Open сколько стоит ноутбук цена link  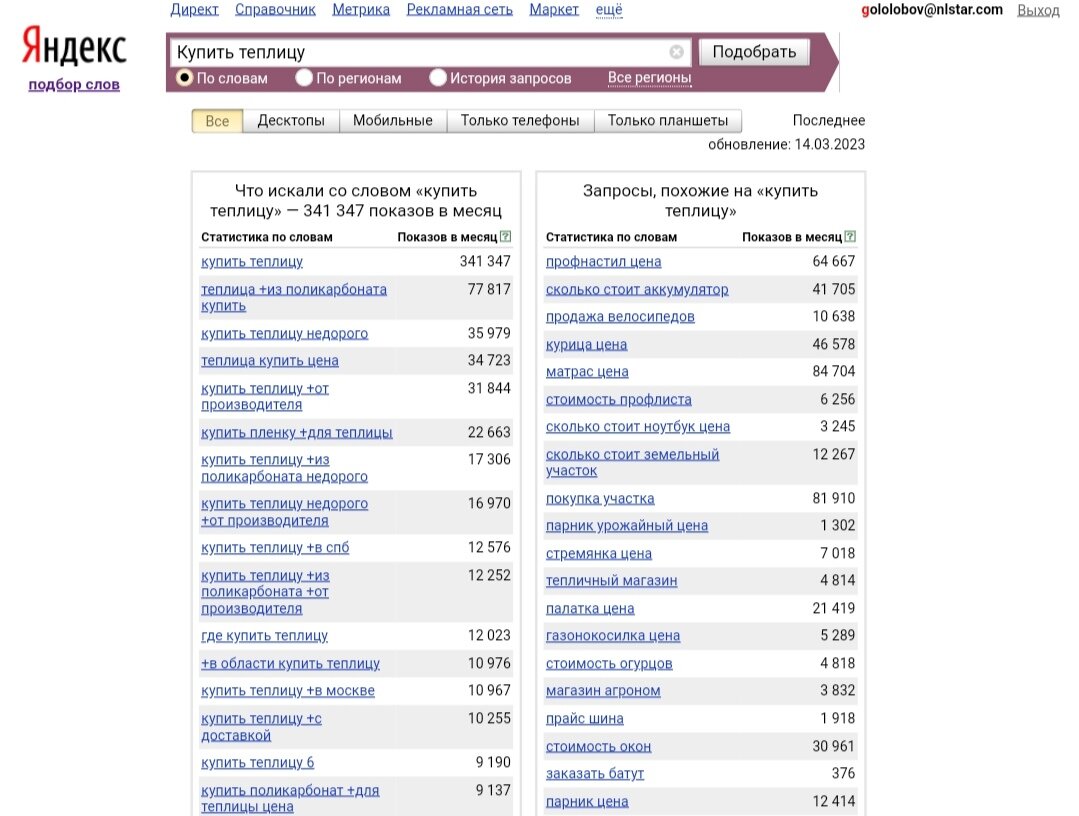pos(638,427)
